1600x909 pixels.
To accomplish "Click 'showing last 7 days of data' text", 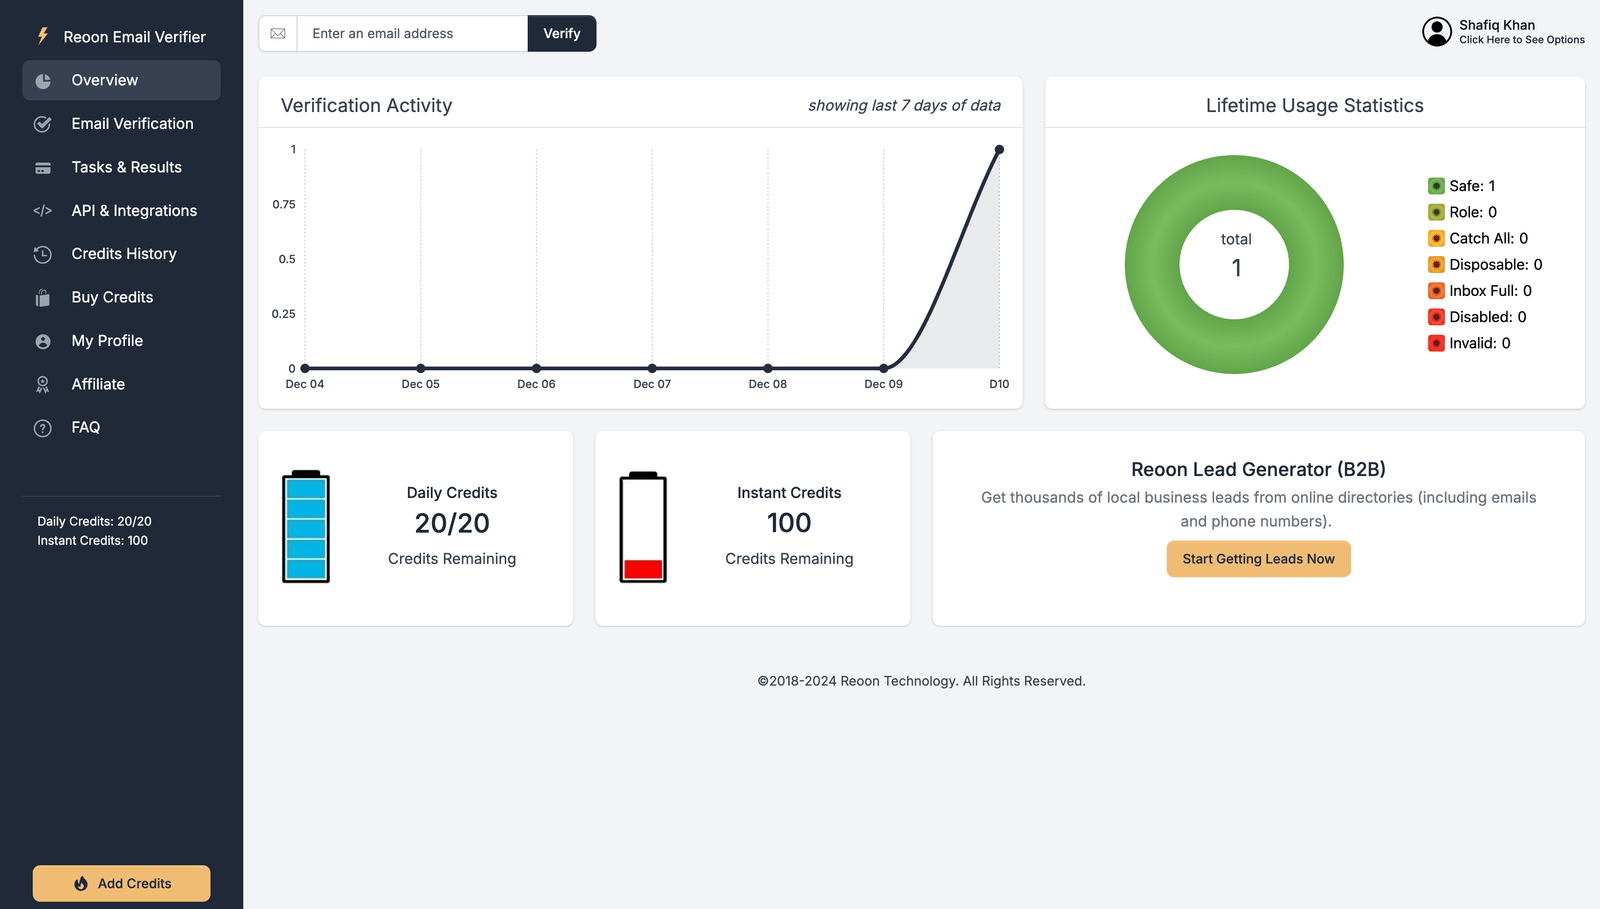I will (905, 106).
